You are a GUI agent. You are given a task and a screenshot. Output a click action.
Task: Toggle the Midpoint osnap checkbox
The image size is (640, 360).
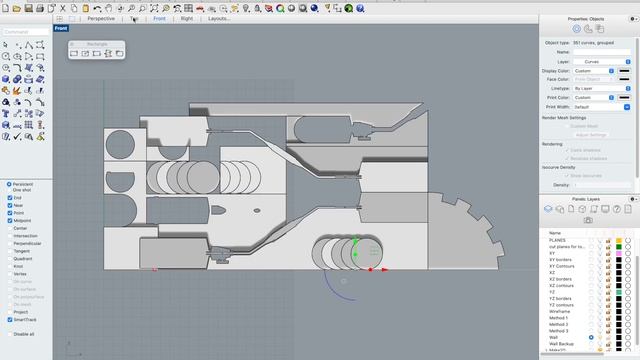tap(10, 220)
